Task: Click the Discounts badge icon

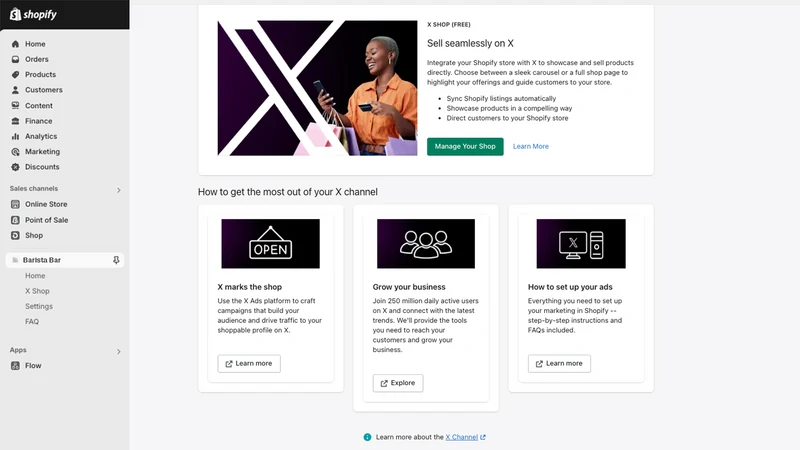Action: (15, 167)
